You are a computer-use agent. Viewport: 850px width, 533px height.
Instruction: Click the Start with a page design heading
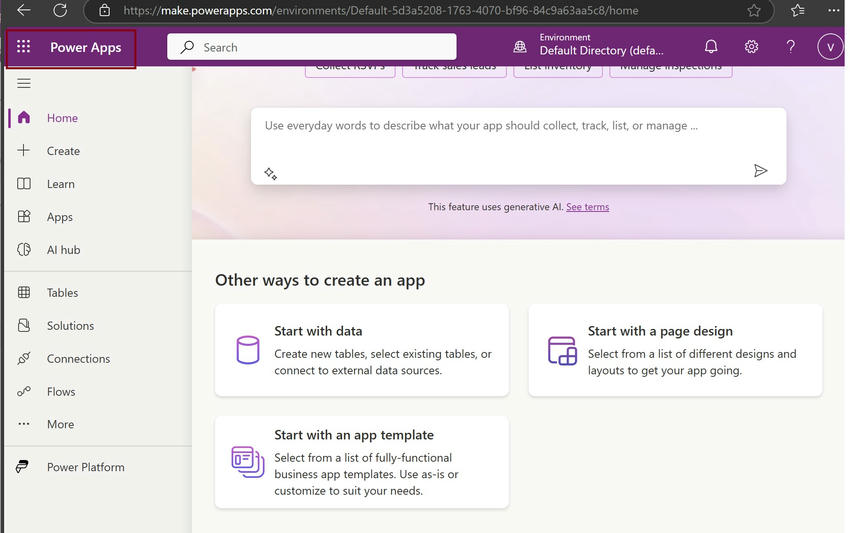(660, 331)
